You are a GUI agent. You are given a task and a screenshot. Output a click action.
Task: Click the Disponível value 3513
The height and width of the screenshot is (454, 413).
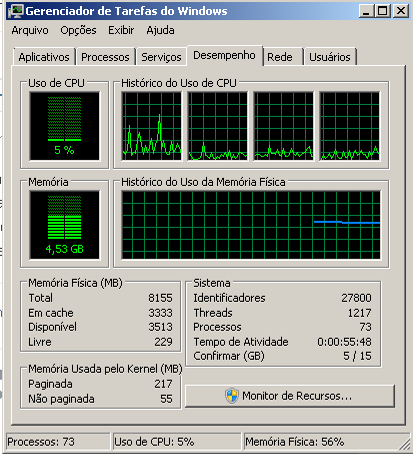[x=160, y=327]
